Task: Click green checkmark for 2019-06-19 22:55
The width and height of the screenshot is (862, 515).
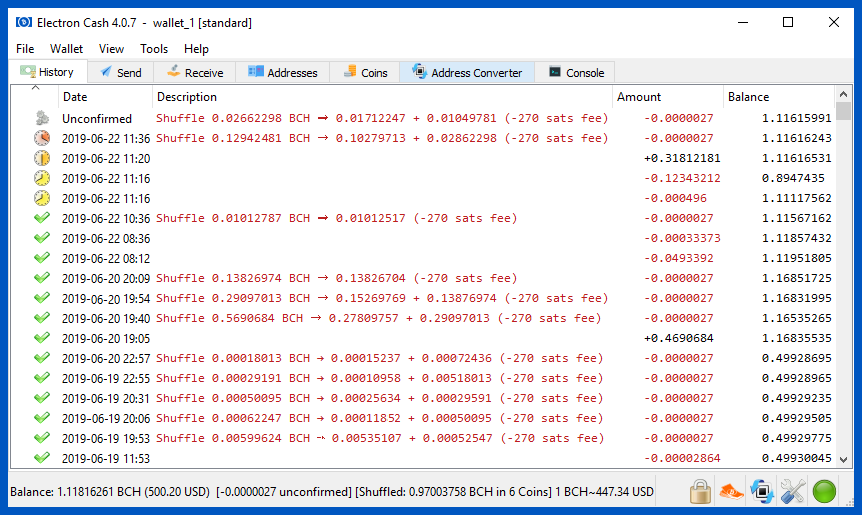Action: tap(42, 378)
